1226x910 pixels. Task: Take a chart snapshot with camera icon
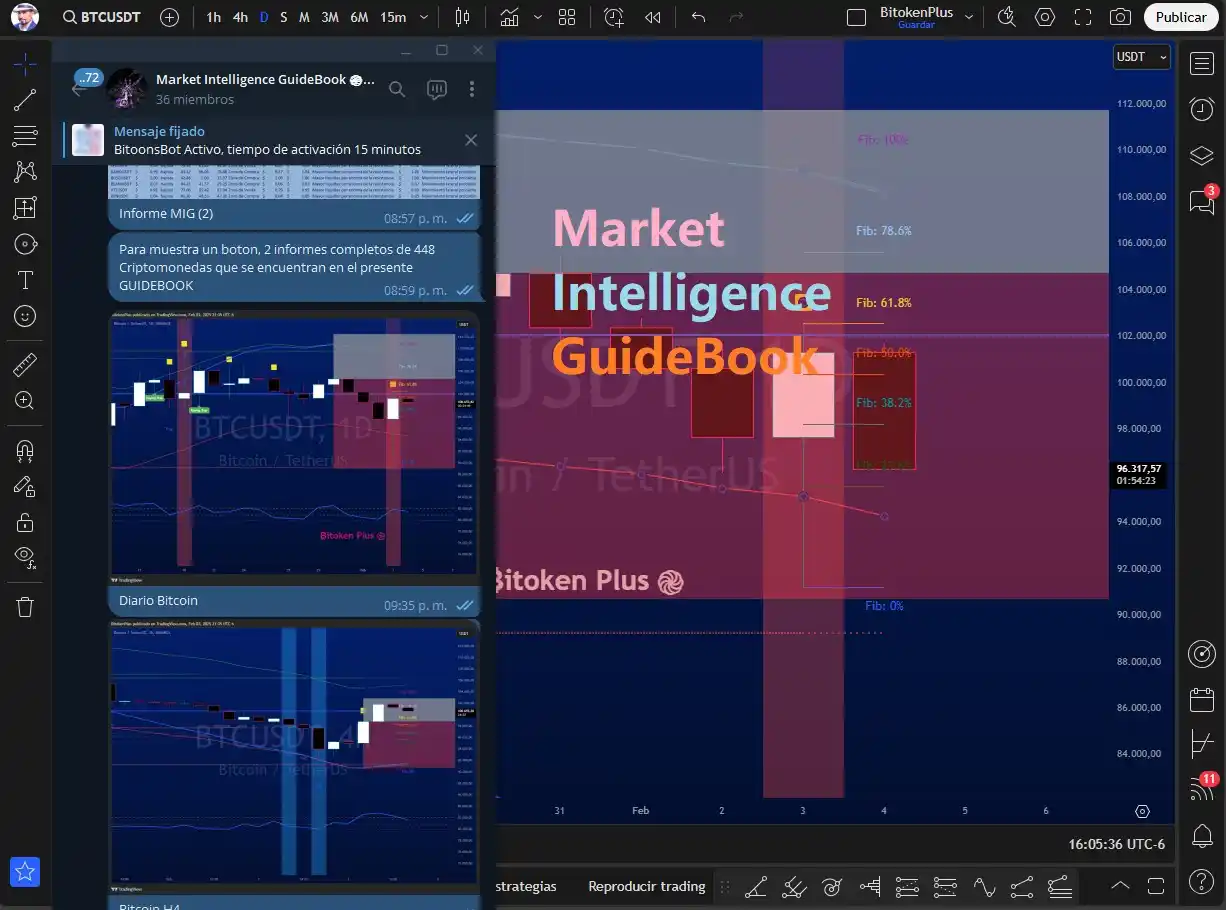point(1121,17)
